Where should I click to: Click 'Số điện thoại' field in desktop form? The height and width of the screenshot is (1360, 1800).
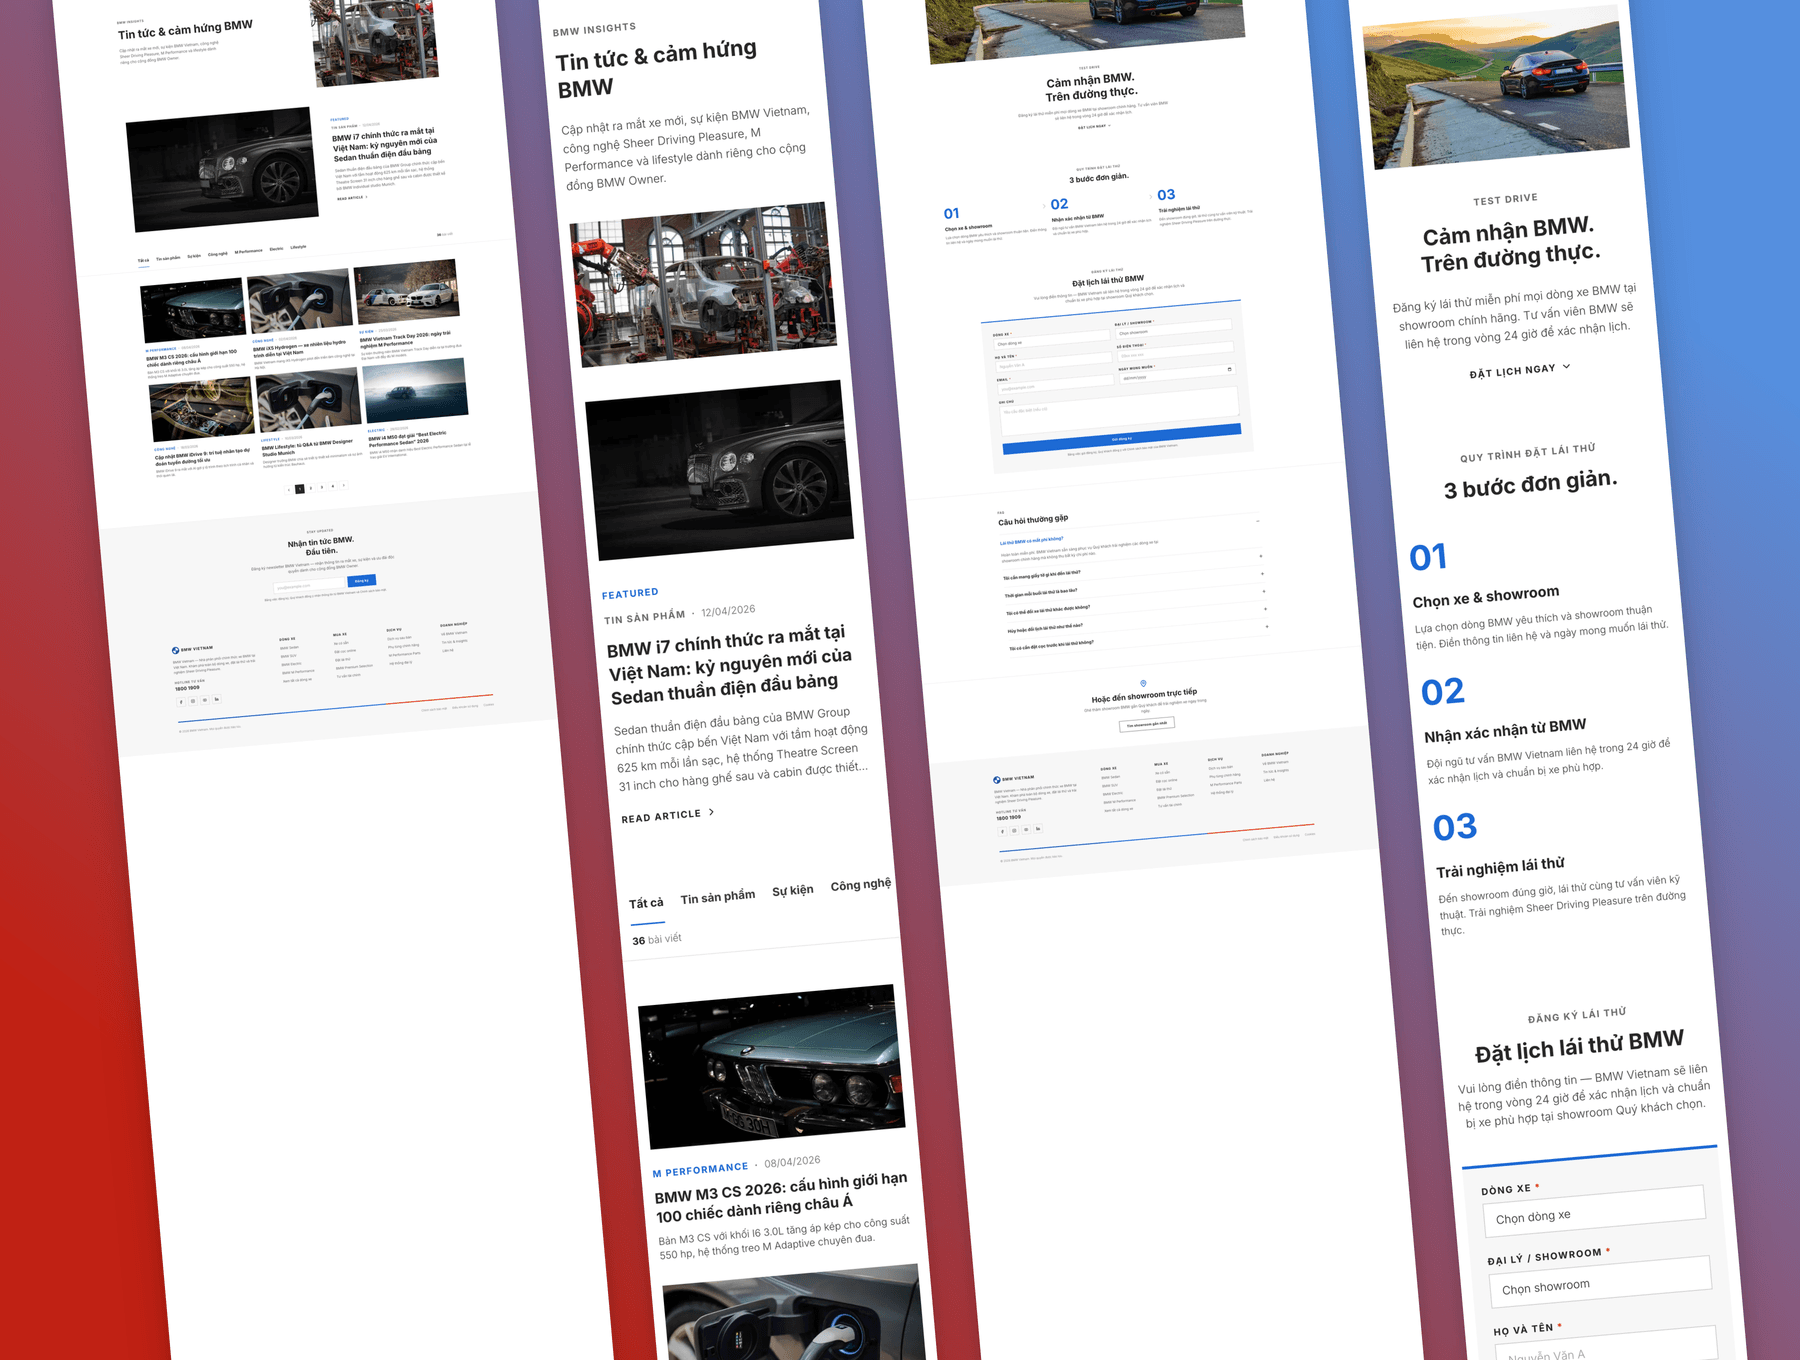pos(1176,352)
